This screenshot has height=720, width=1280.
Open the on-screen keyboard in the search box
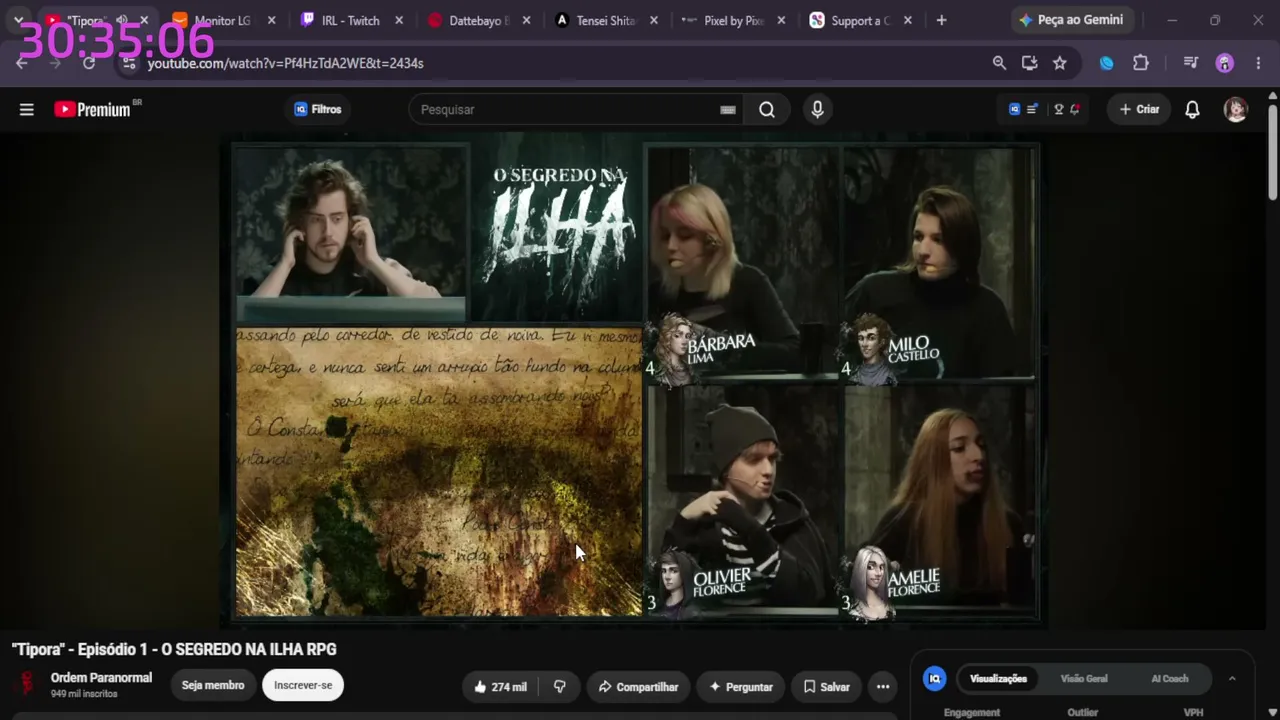[x=728, y=110]
